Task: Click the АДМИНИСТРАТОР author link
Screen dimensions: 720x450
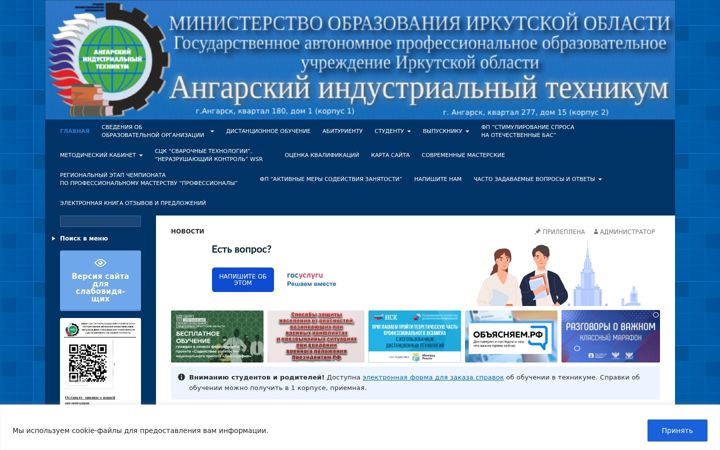Action: point(627,232)
